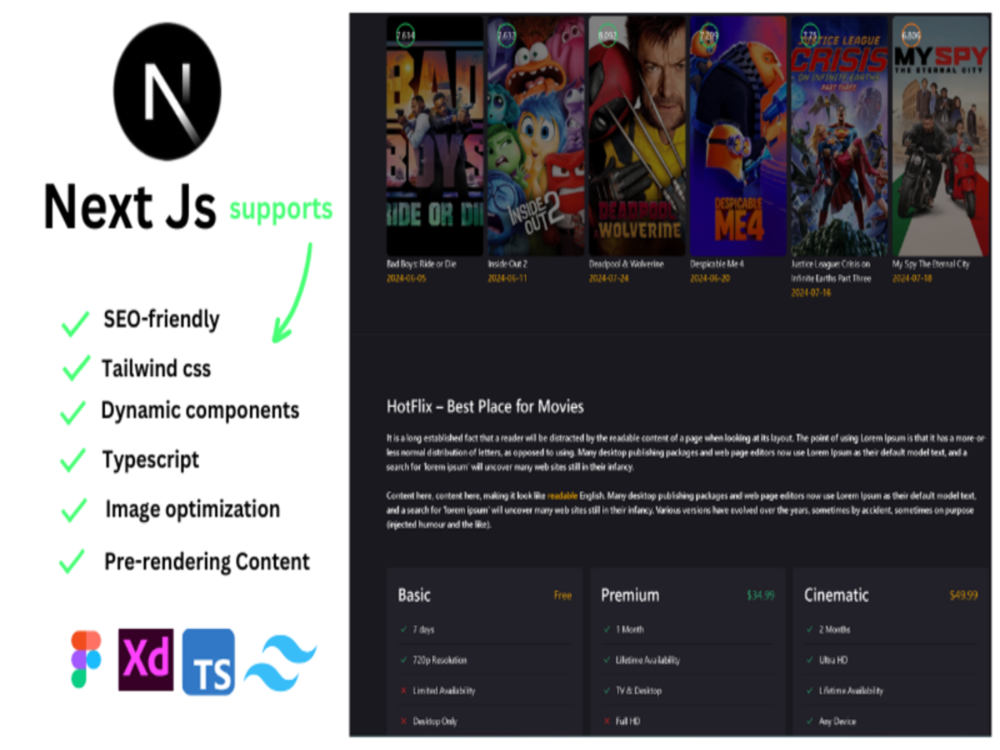Click the yellow 'readable' link in paragraph
Image resolution: width=1000 pixels, height=750 pixels.
pos(562,496)
